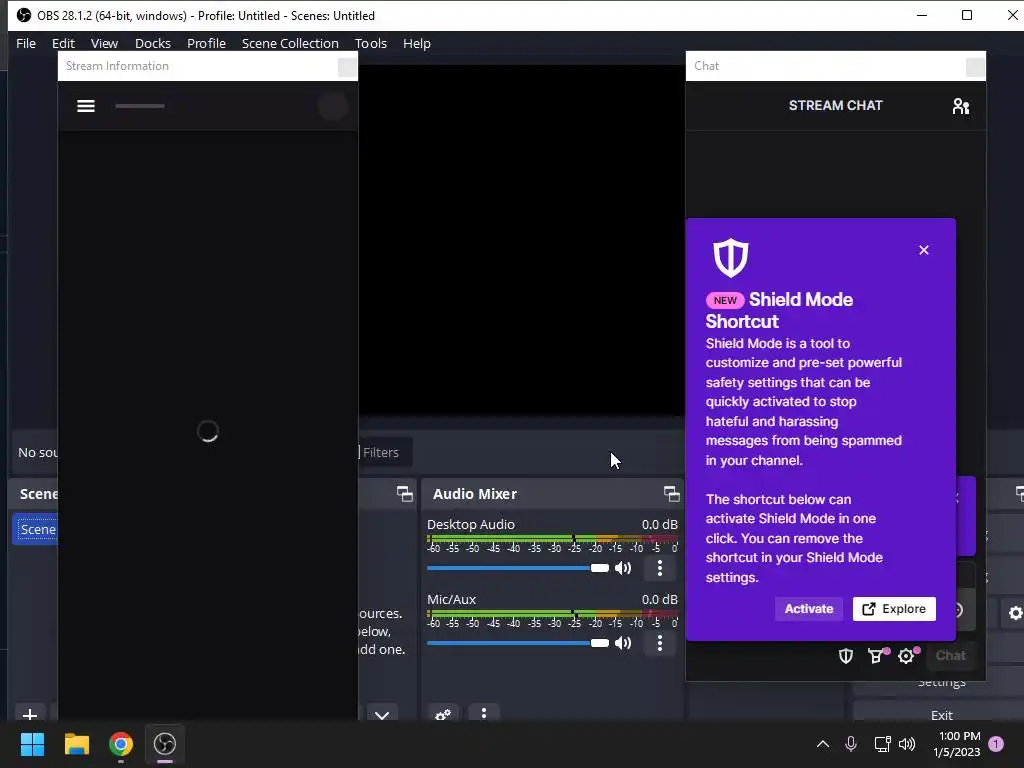Open Windows Start menu
Image resolution: width=1024 pixels, height=768 pixels.
pyautogui.click(x=32, y=744)
